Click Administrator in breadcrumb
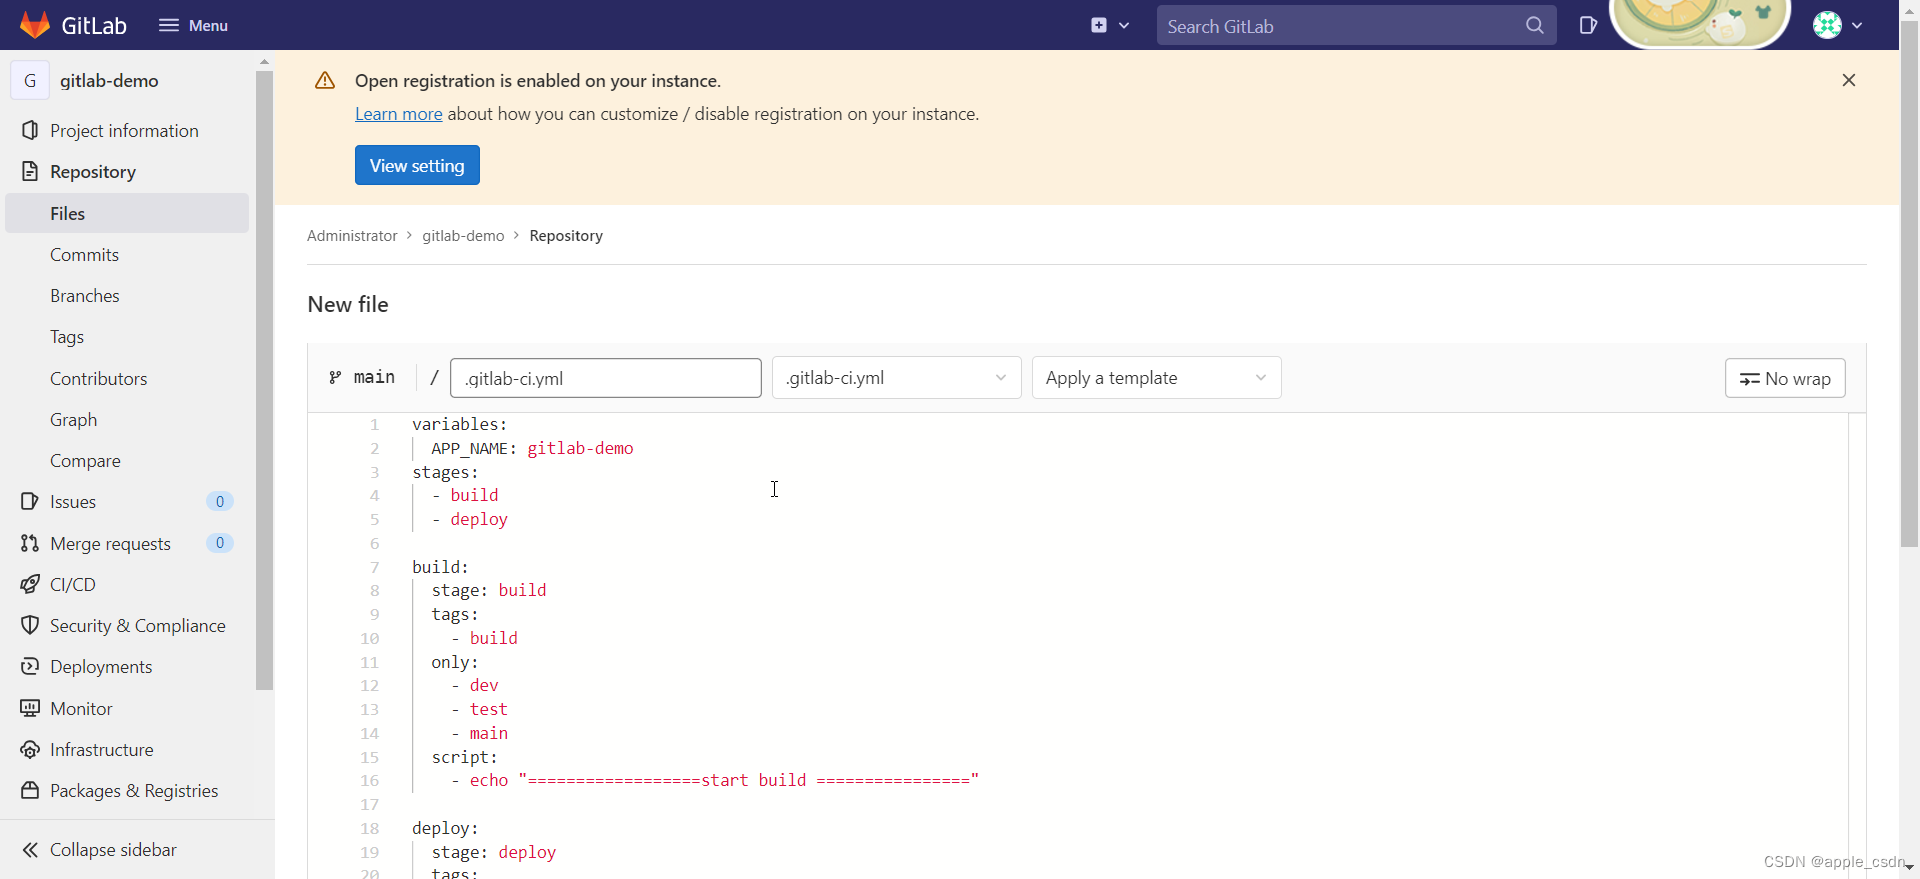The width and height of the screenshot is (1920, 879). pos(352,236)
